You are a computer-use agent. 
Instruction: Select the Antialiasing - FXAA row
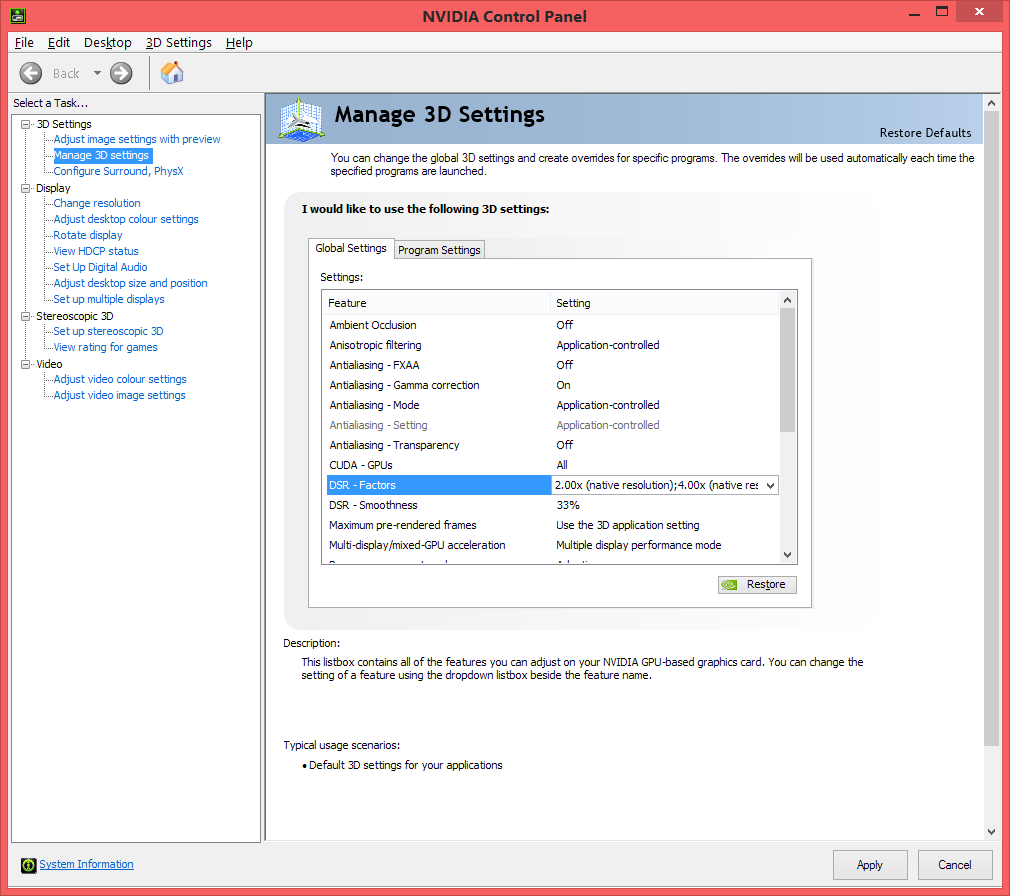[x=551, y=365]
